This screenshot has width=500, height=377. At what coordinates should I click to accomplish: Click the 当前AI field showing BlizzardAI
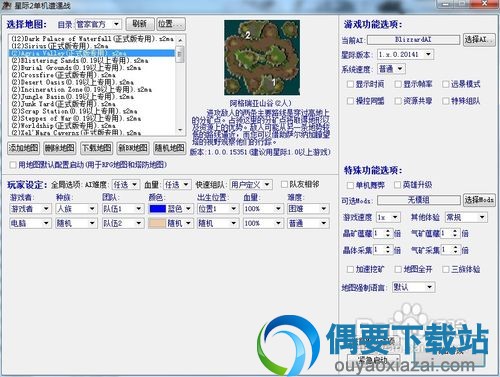pyautogui.click(x=413, y=40)
